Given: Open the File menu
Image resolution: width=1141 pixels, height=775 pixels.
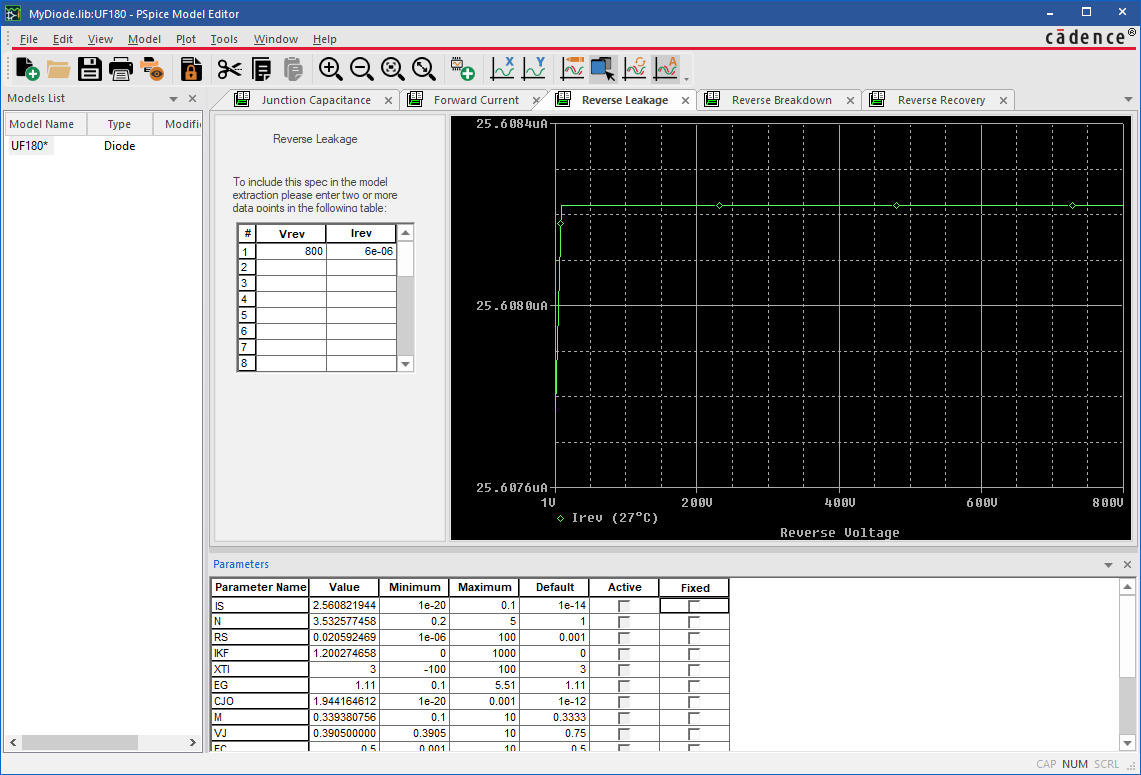Looking at the screenshot, I should pyautogui.click(x=29, y=39).
